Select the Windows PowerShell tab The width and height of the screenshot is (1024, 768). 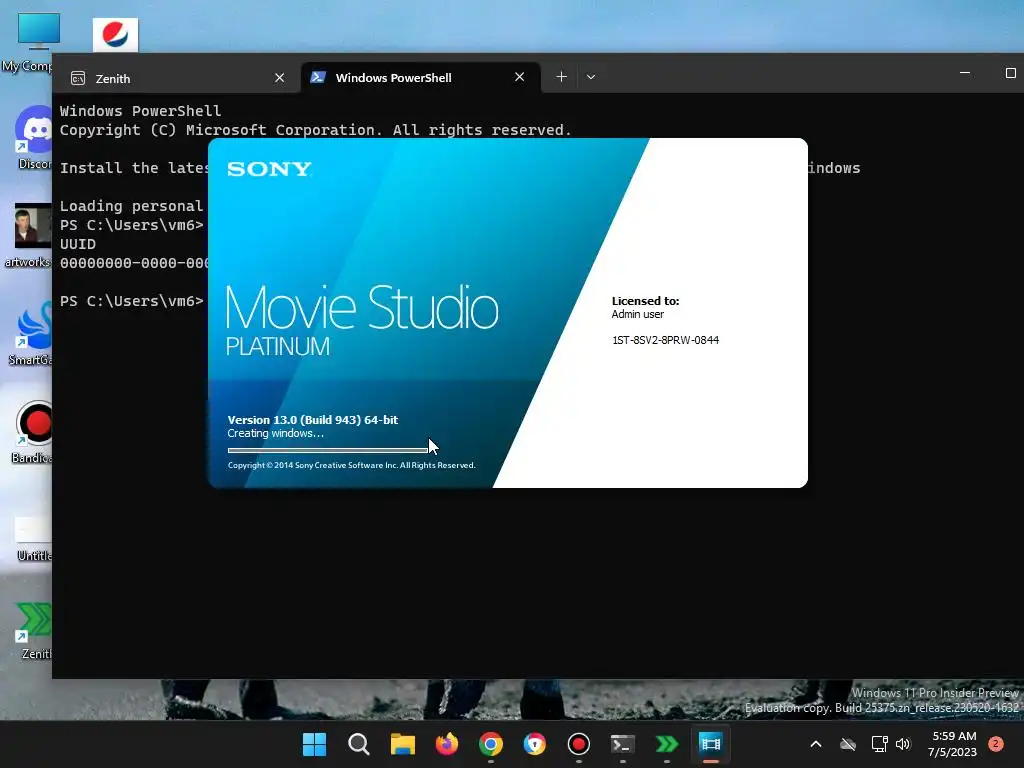coord(421,78)
